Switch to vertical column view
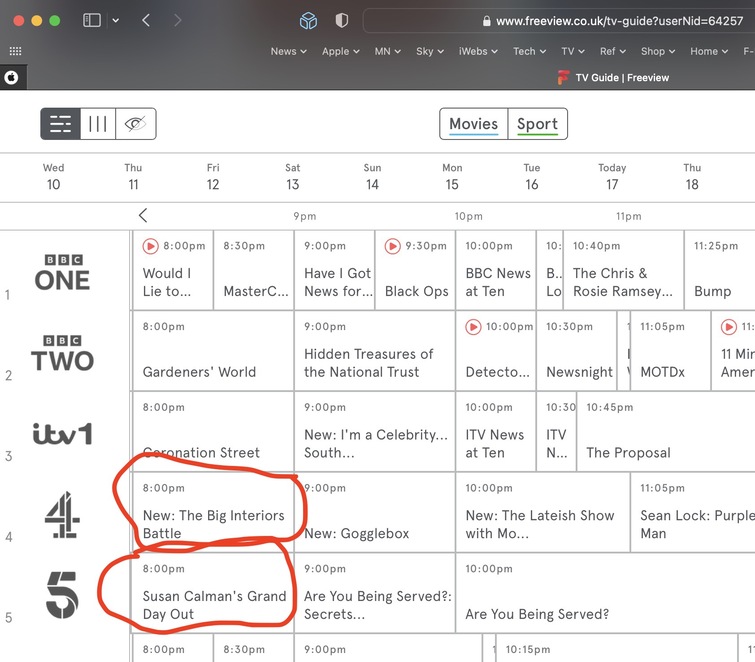 pos(98,124)
